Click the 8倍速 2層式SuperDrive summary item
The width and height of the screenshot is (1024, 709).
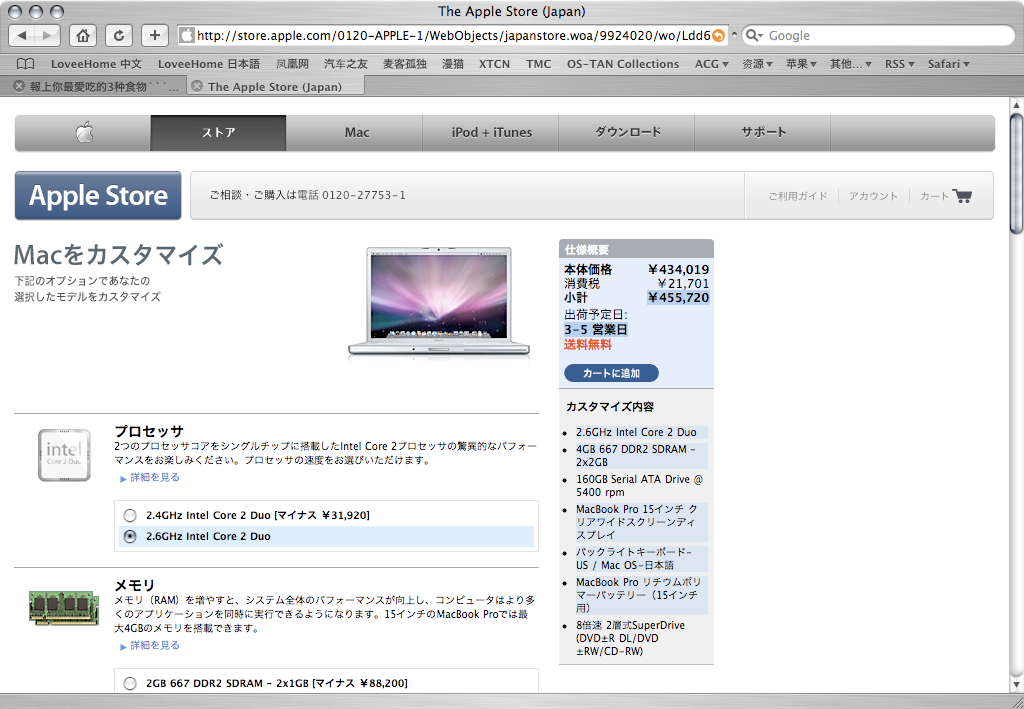point(630,638)
